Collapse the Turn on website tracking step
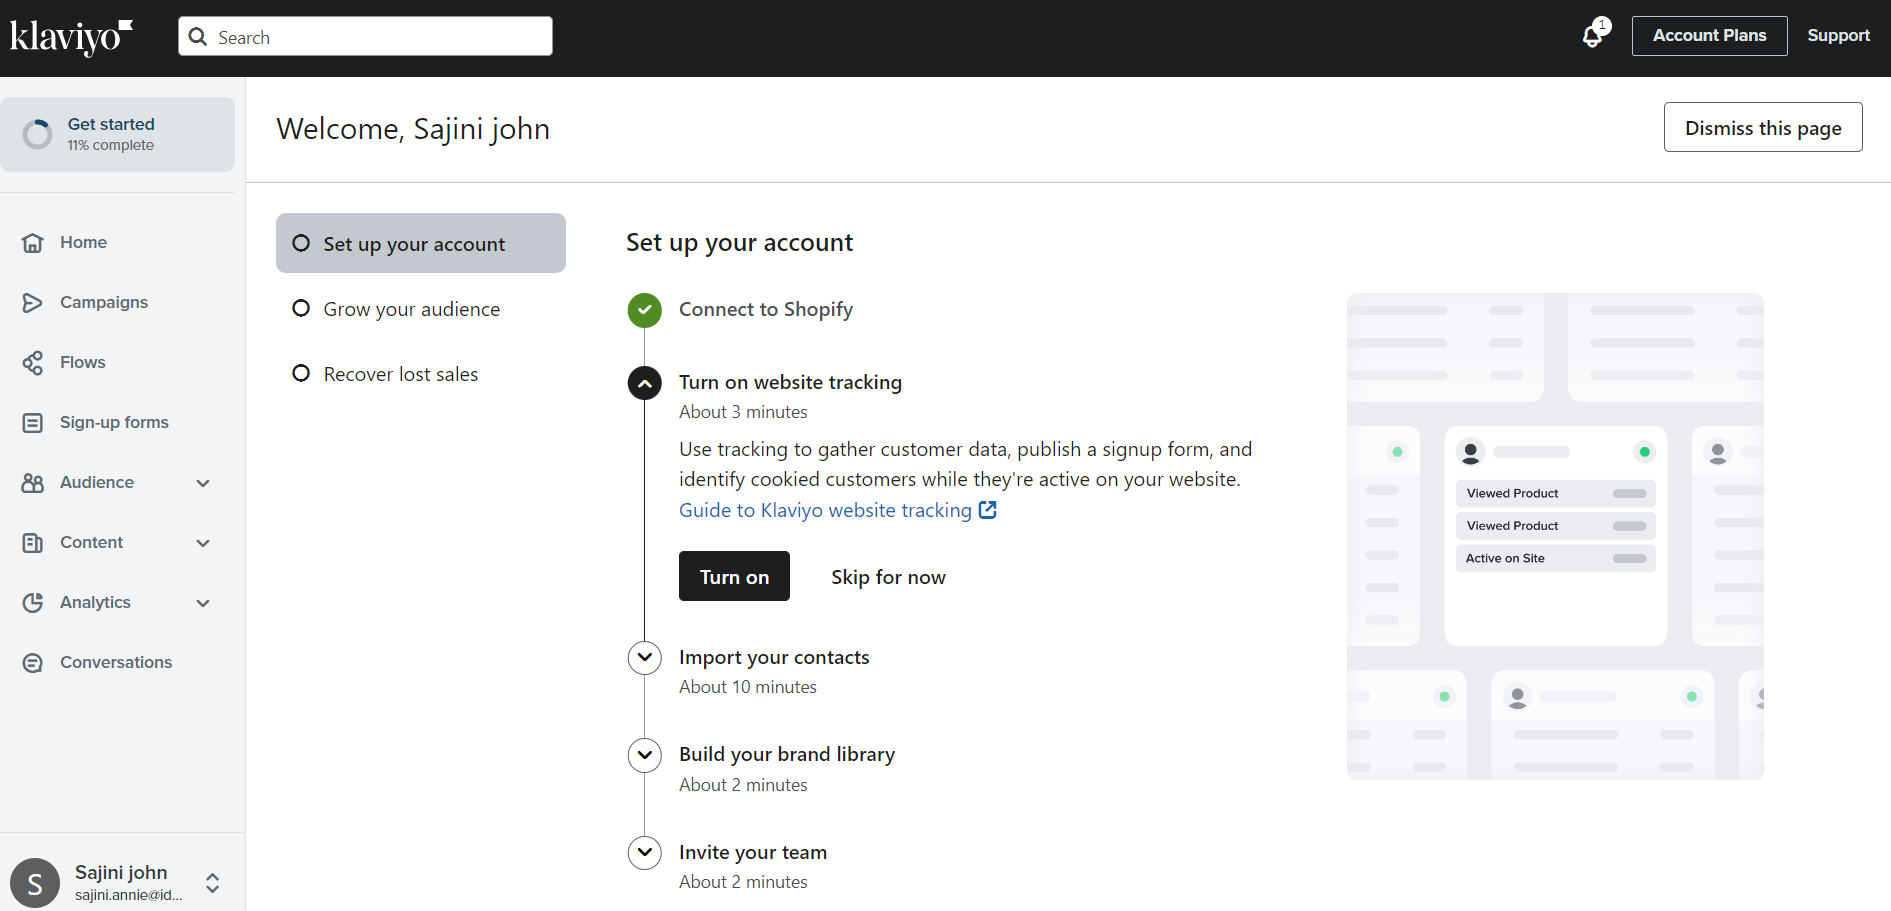The height and width of the screenshot is (911, 1891). pyautogui.click(x=645, y=383)
